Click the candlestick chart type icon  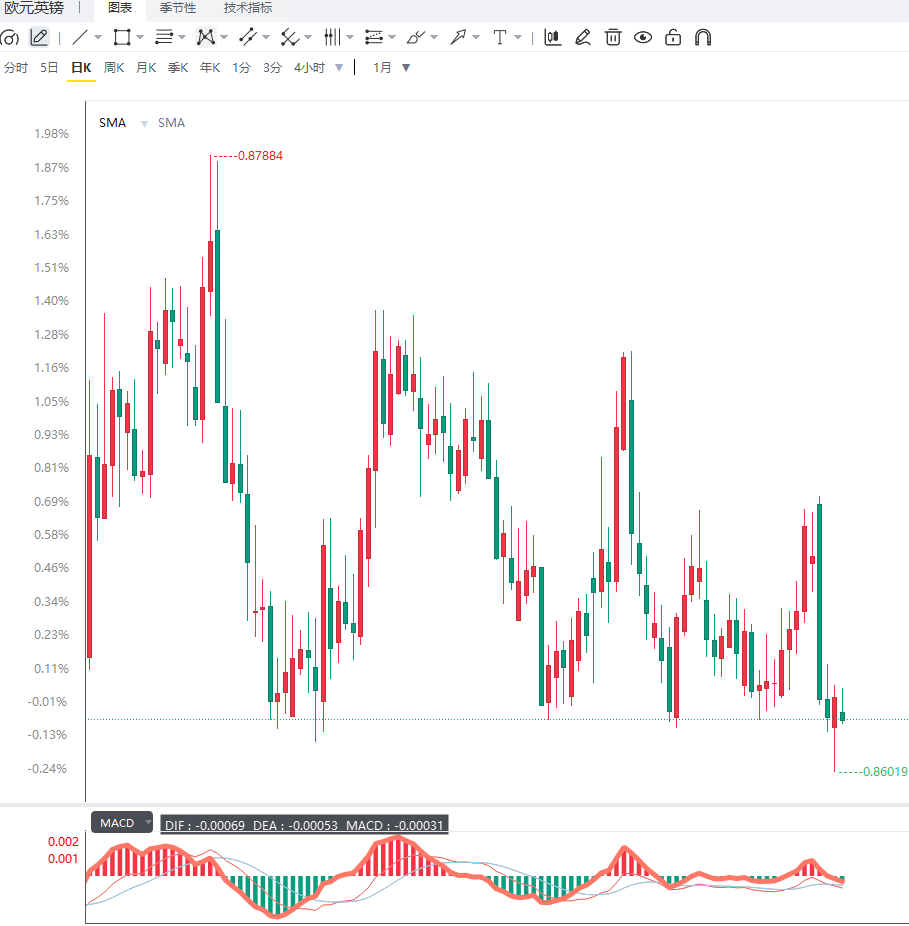coord(553,38)
